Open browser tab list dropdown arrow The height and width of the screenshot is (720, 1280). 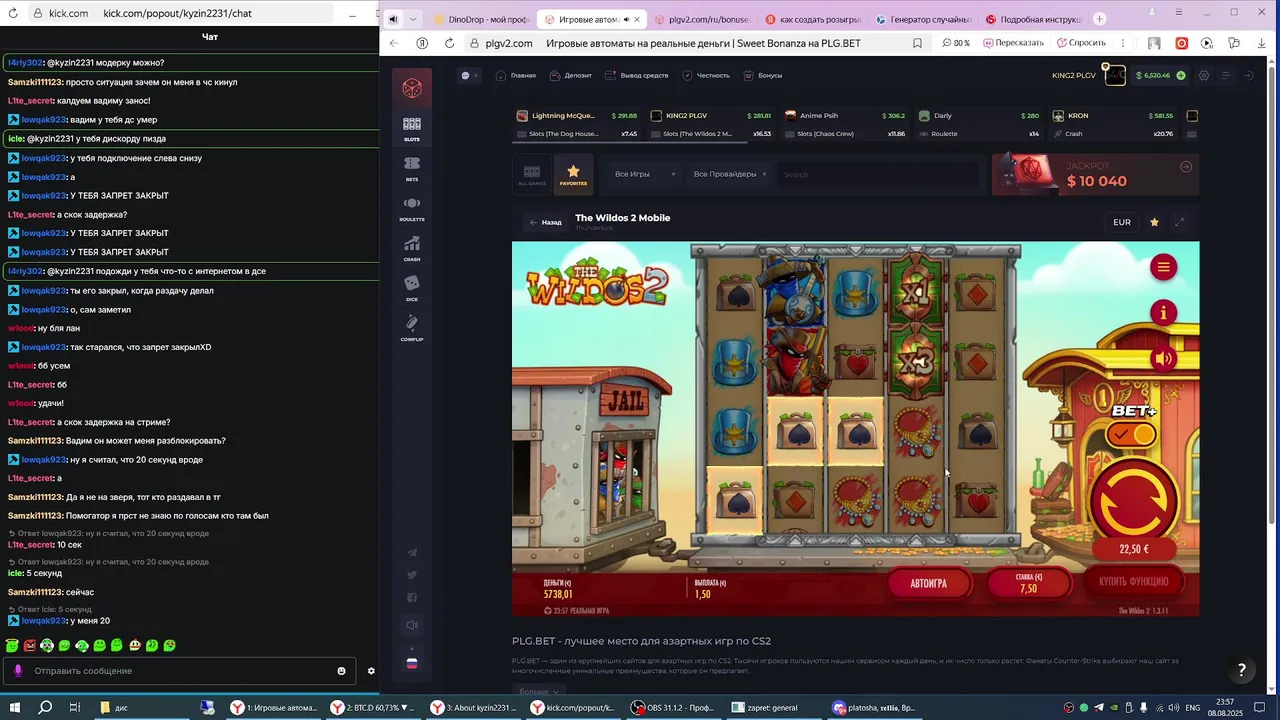(413, 19)
